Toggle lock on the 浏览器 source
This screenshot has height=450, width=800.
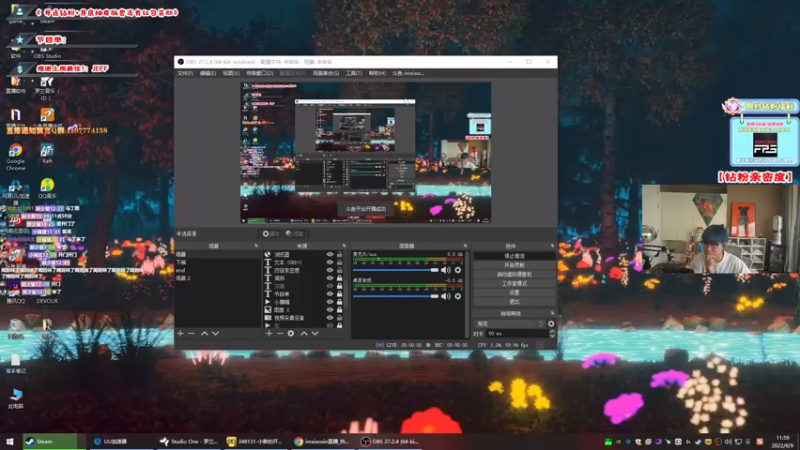[x=339, y=254]
